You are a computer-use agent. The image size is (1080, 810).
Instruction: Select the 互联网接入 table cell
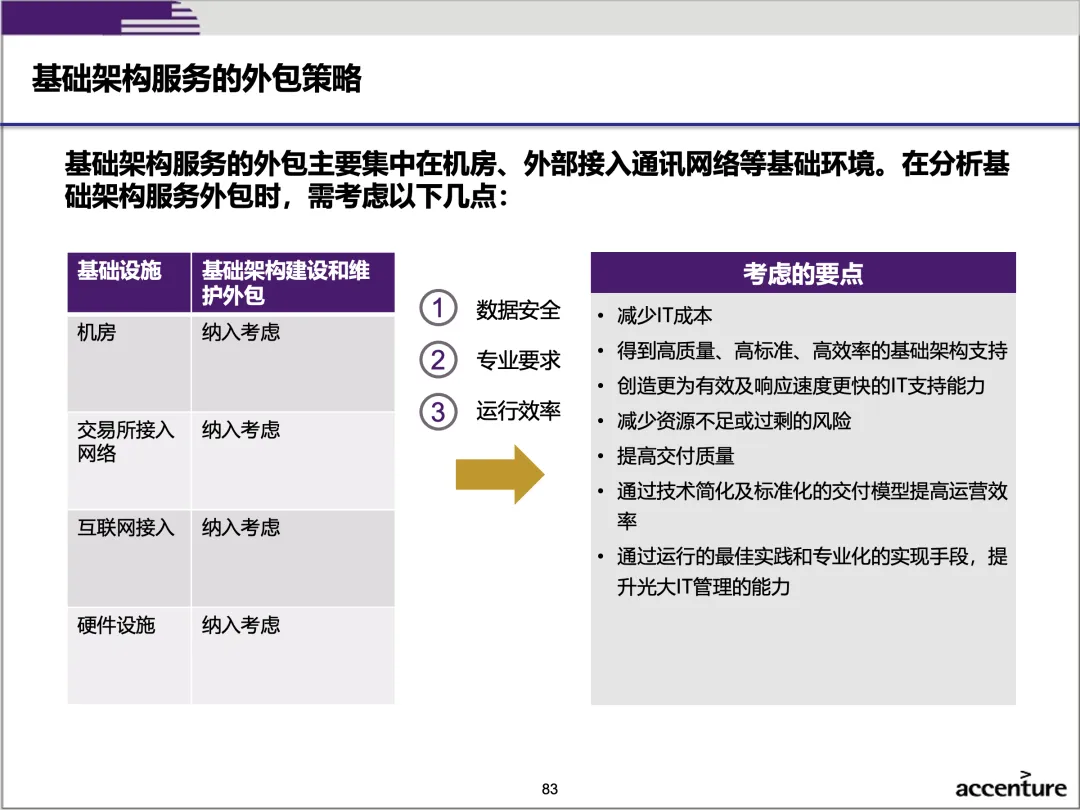[x=129, y=559]
